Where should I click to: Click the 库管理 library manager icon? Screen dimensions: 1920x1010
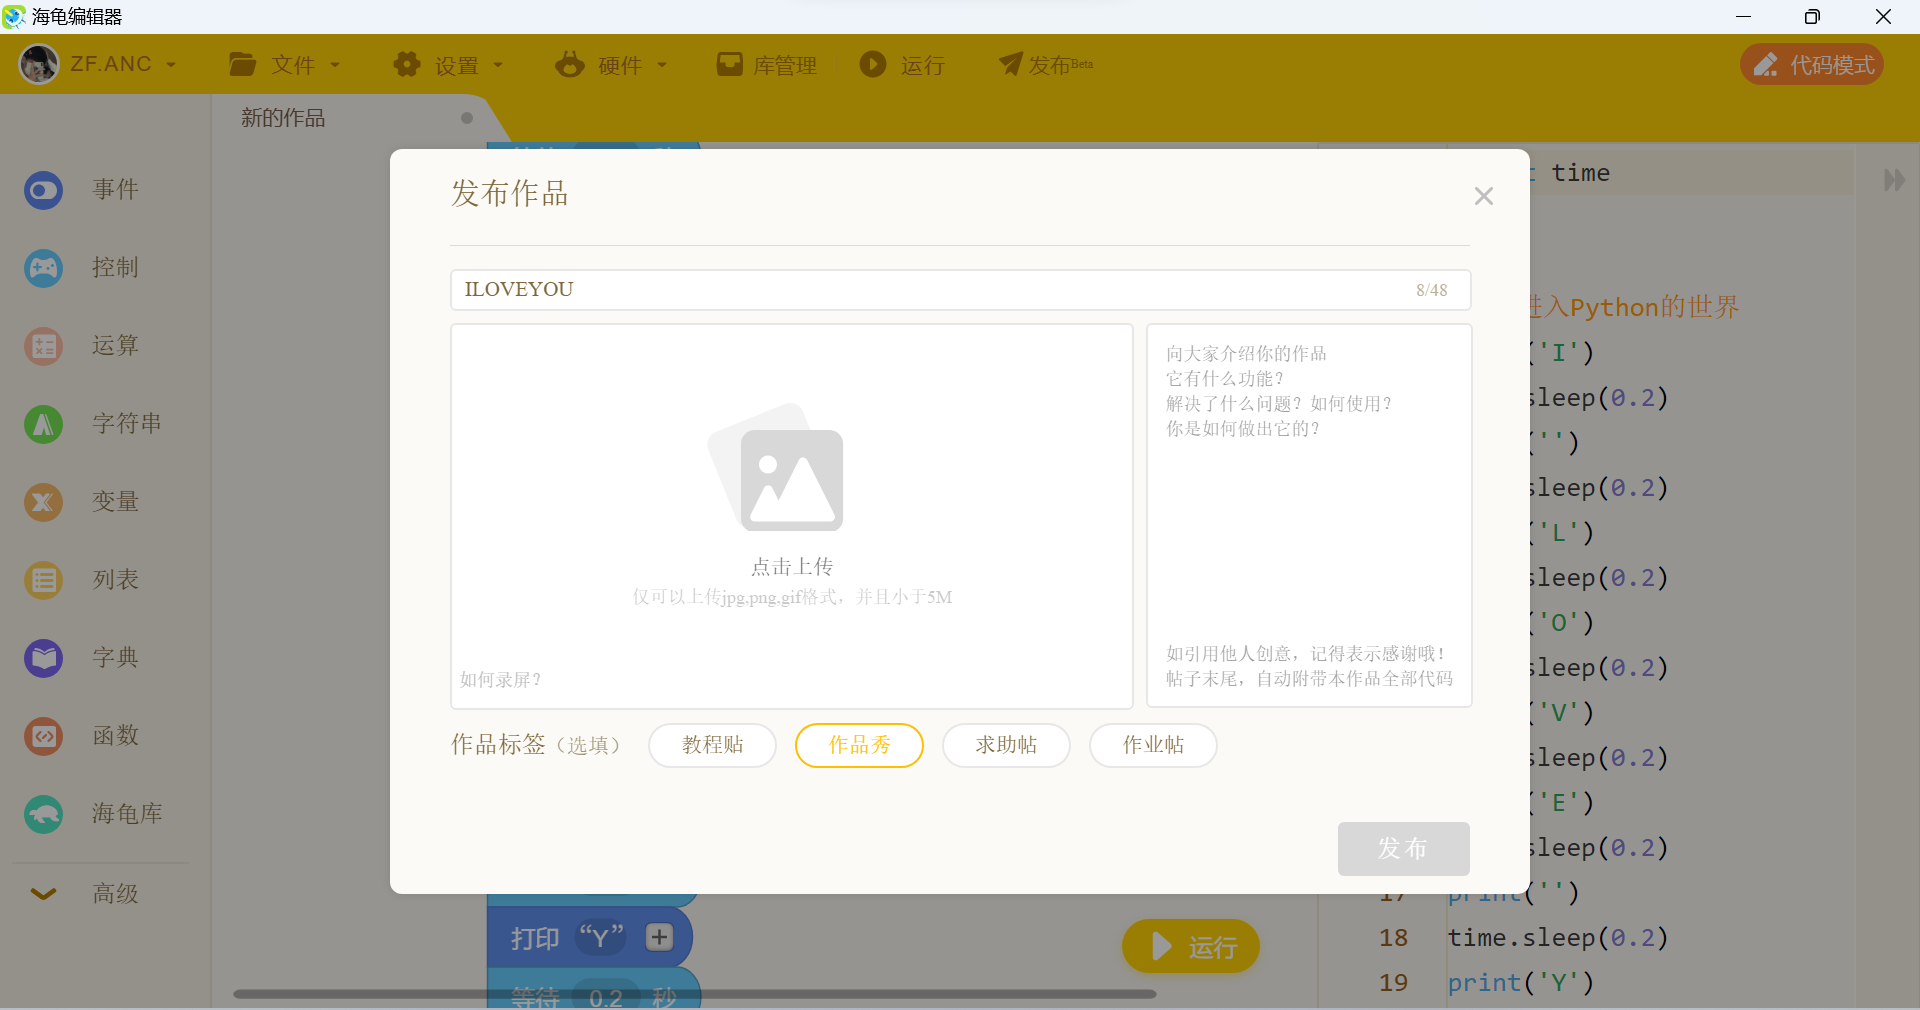point(730,65)
